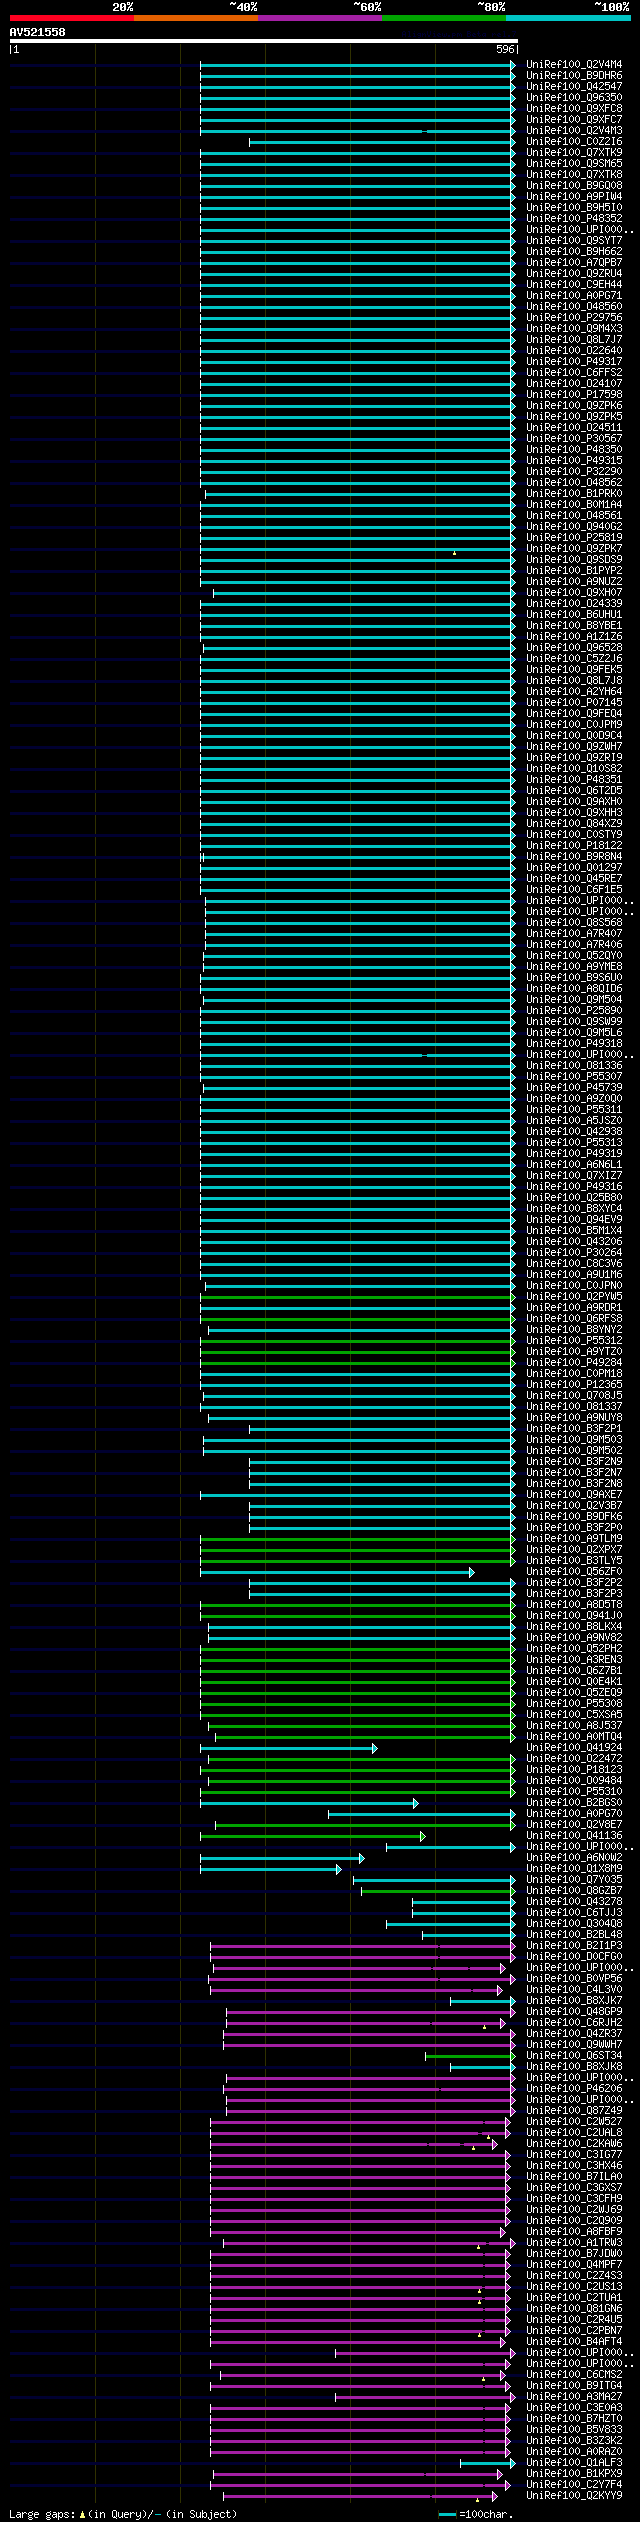
Task: Select the UniRef100_P55313 label
Action: 574,1143
